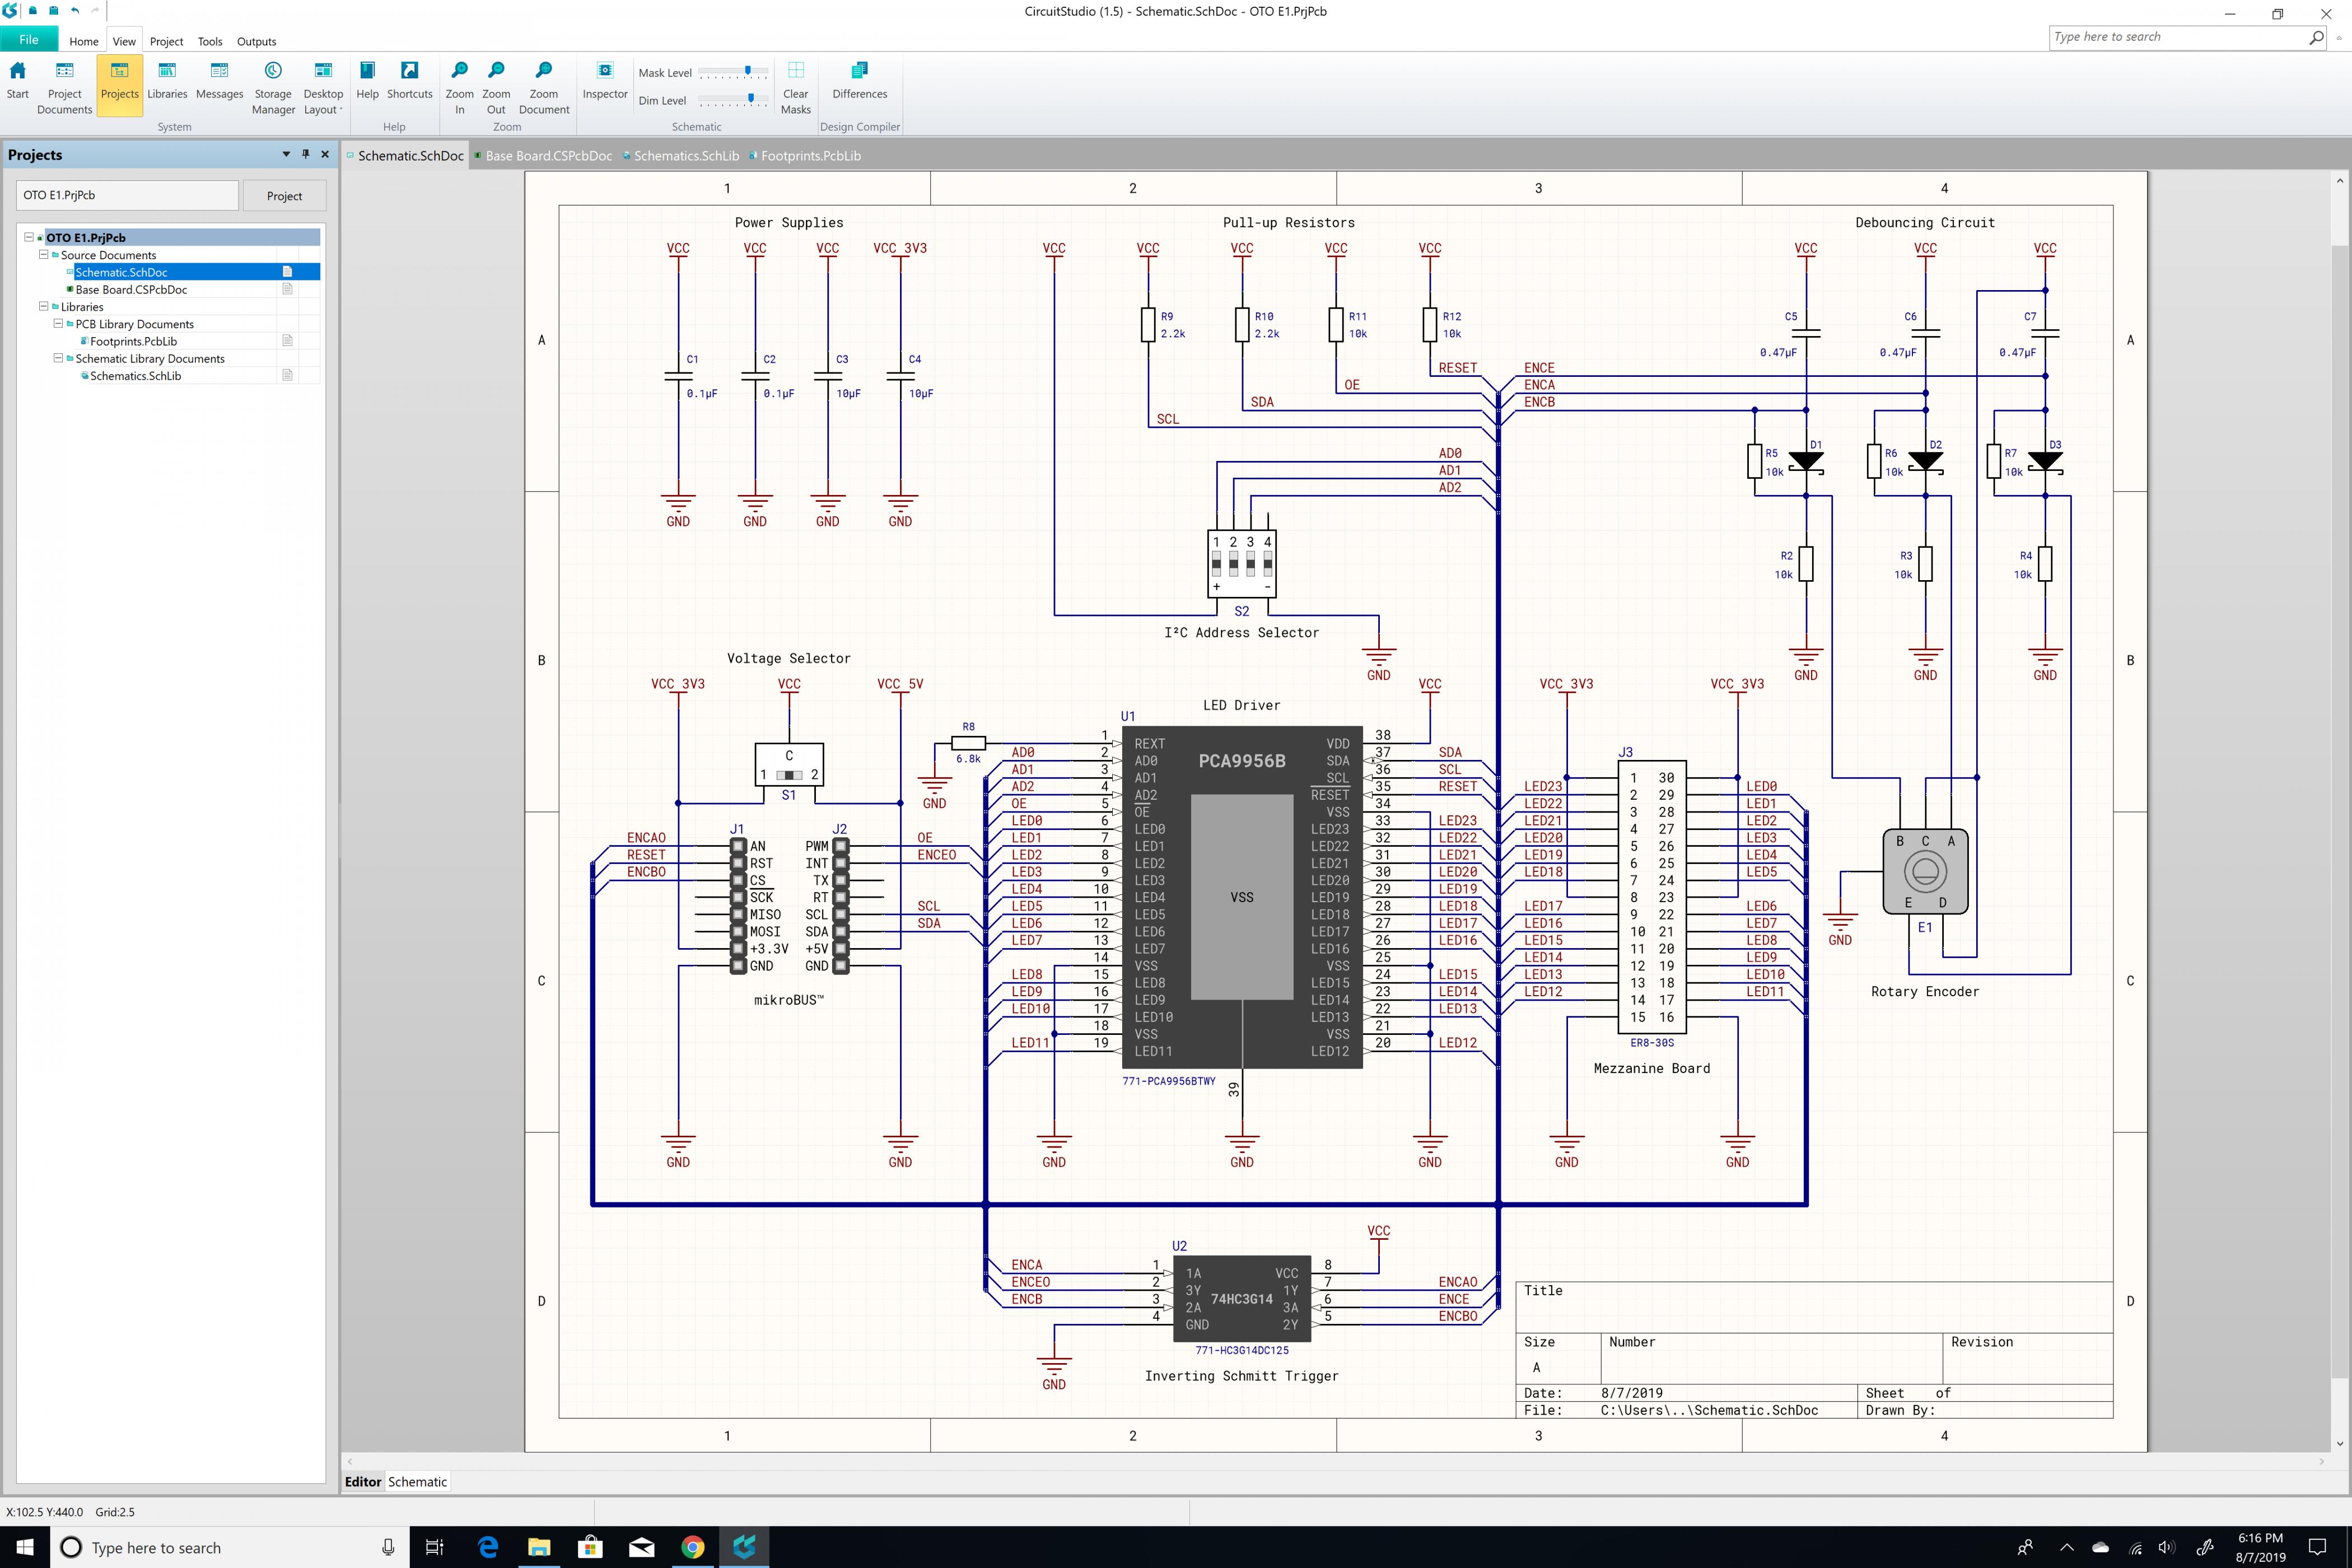Zoom In on the schematic
This screenshot has width=2352, height=1568.
[x=459, y=88]
